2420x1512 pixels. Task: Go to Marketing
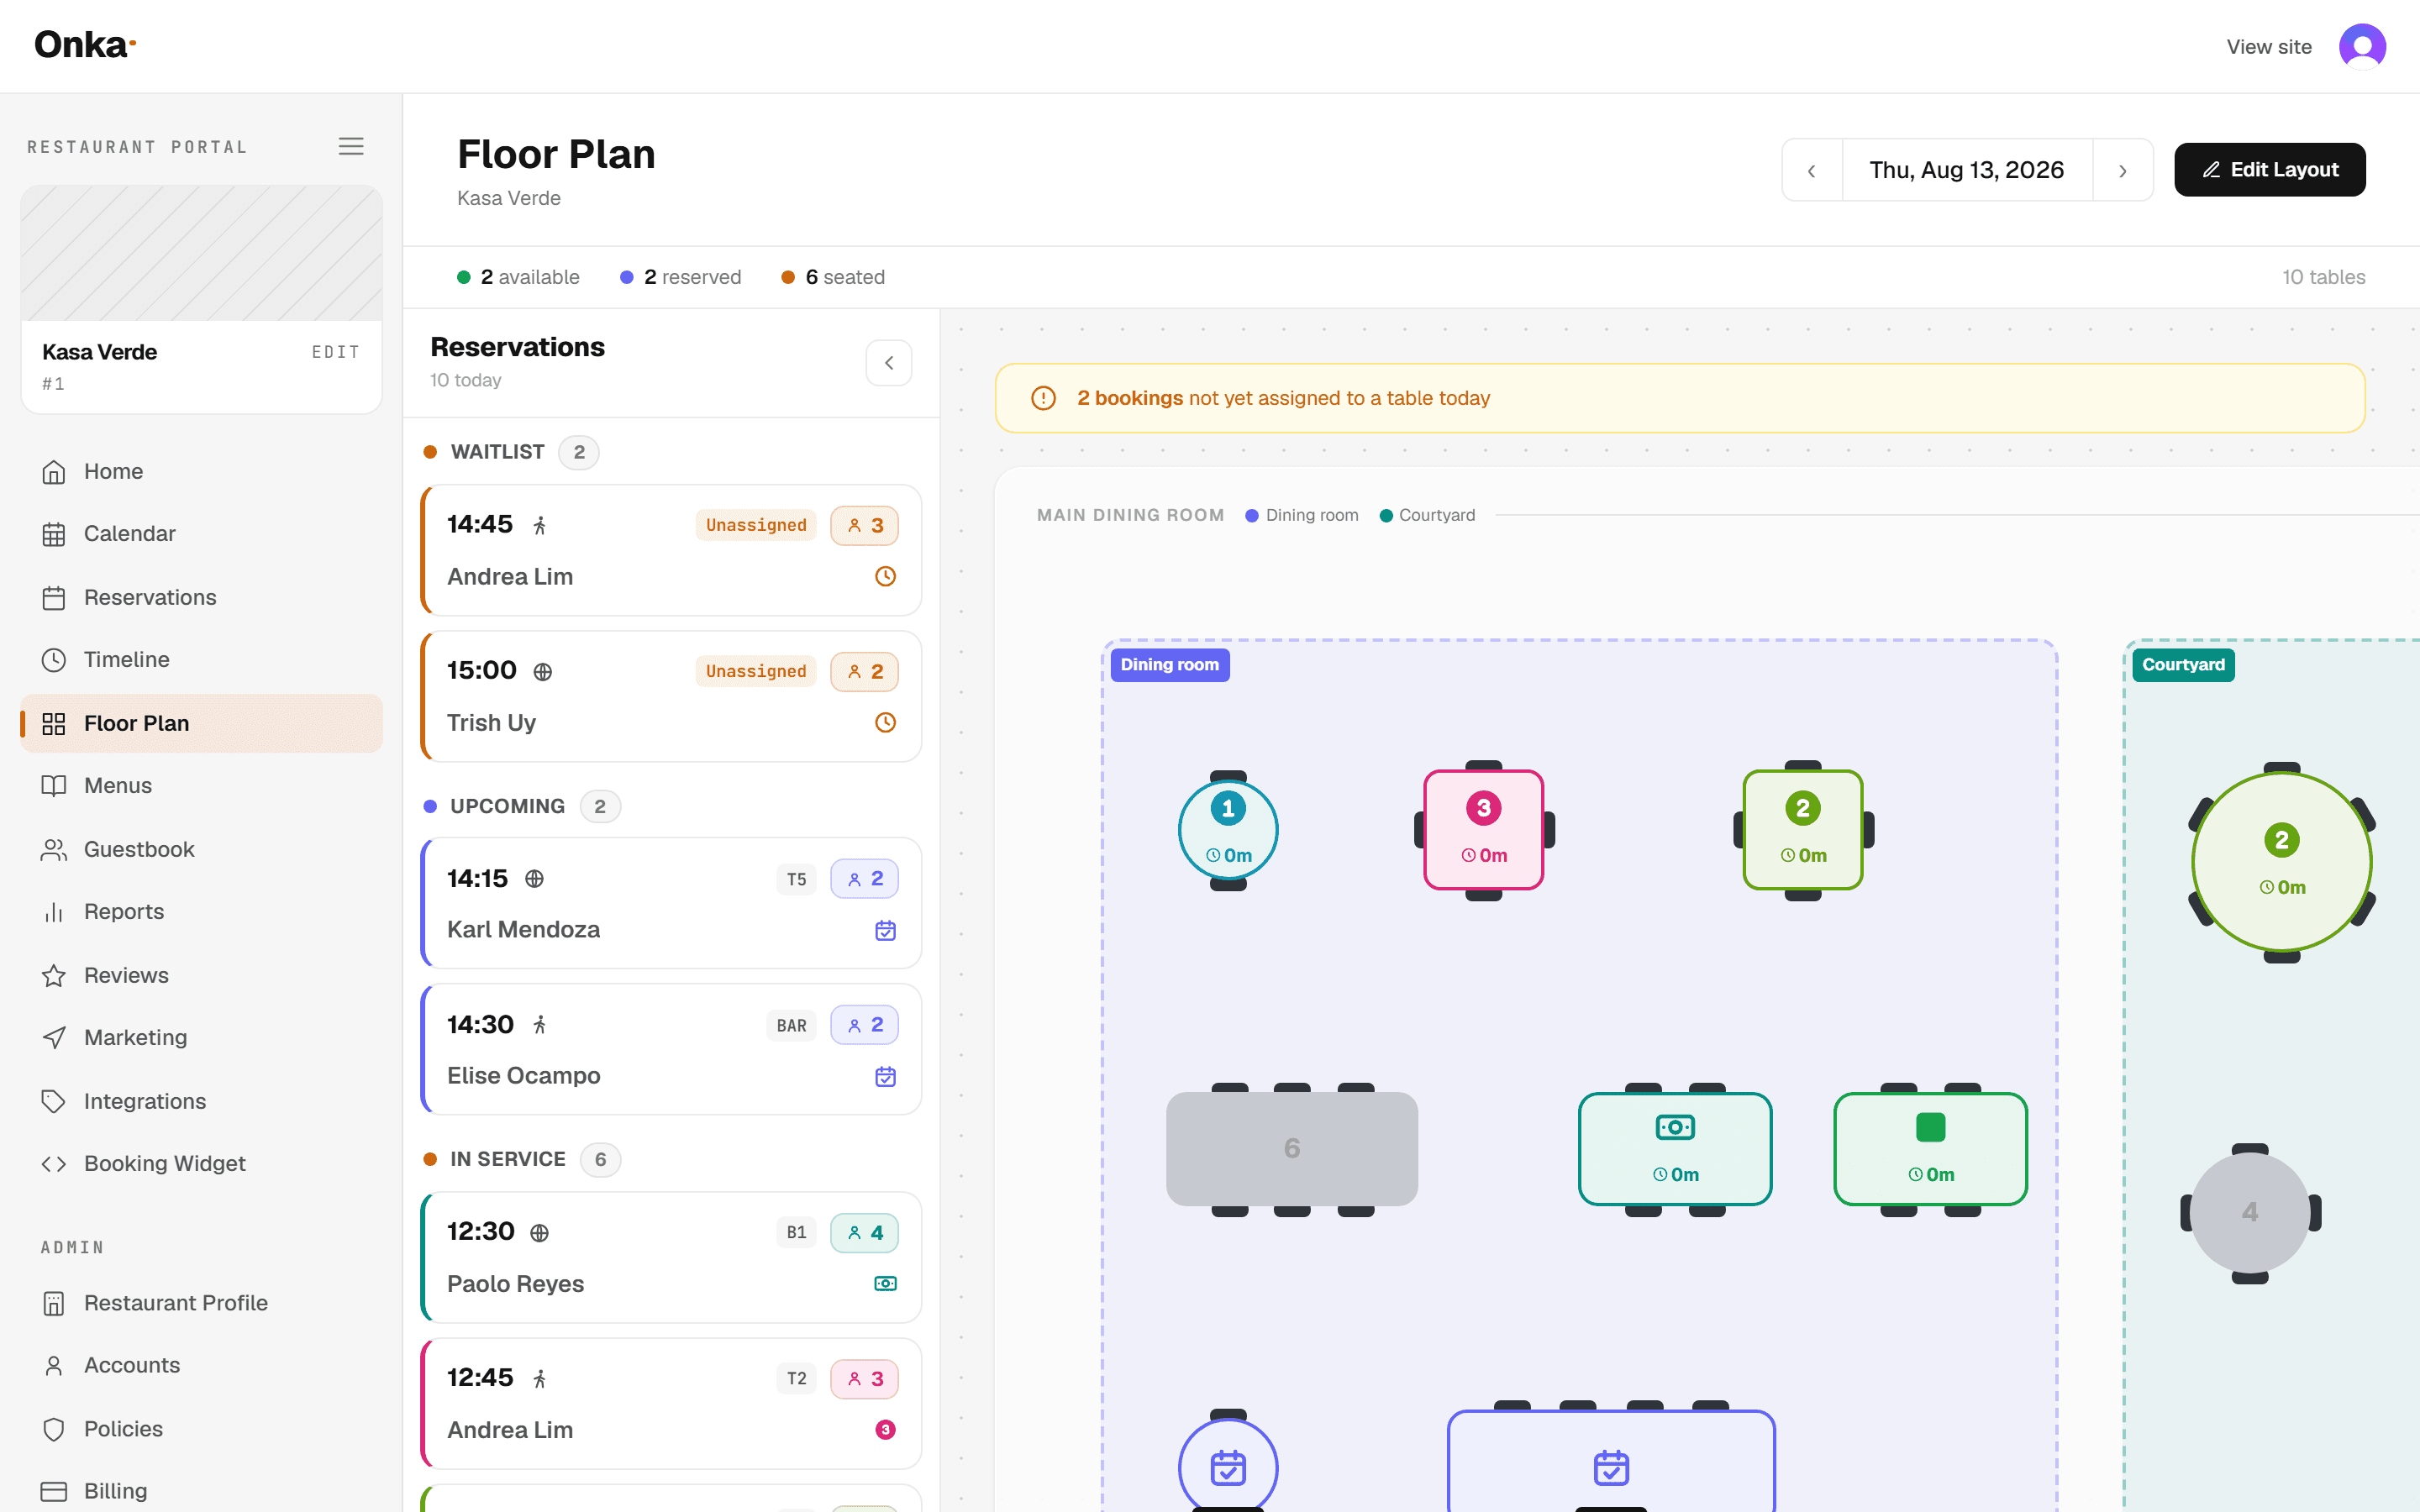(x=202, y=1038)
